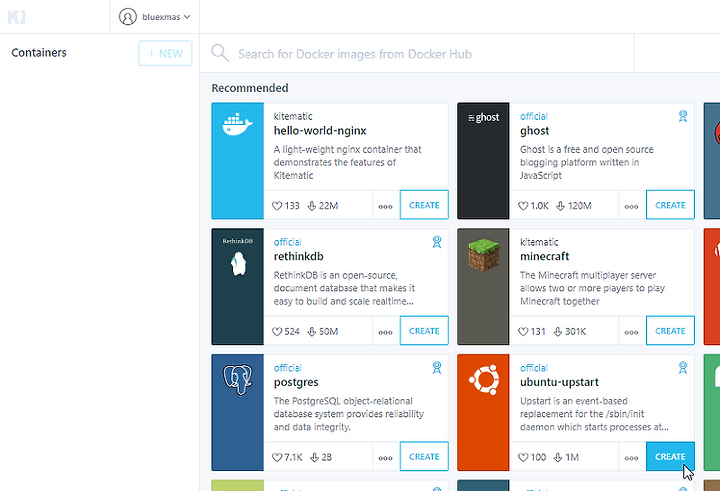The width and height of the screenshot is (720, 491).
Task: Click the heart icon on ubuntu-upstart card
Action: point(523,457)
